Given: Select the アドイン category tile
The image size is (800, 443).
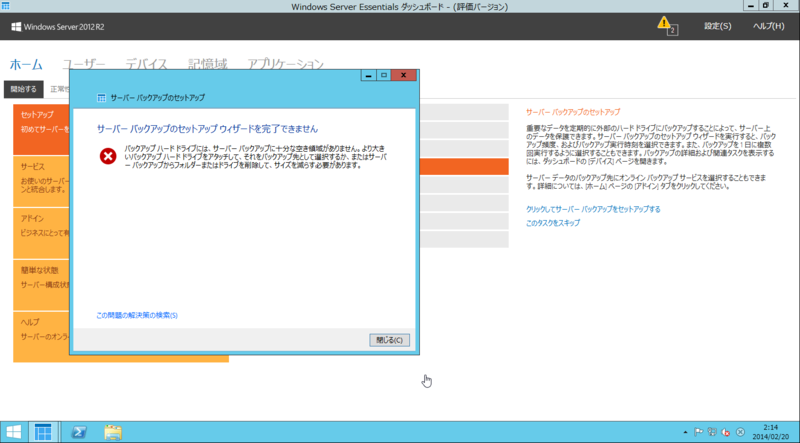Looking at the screenshot, I should click(x=41, y=233).
